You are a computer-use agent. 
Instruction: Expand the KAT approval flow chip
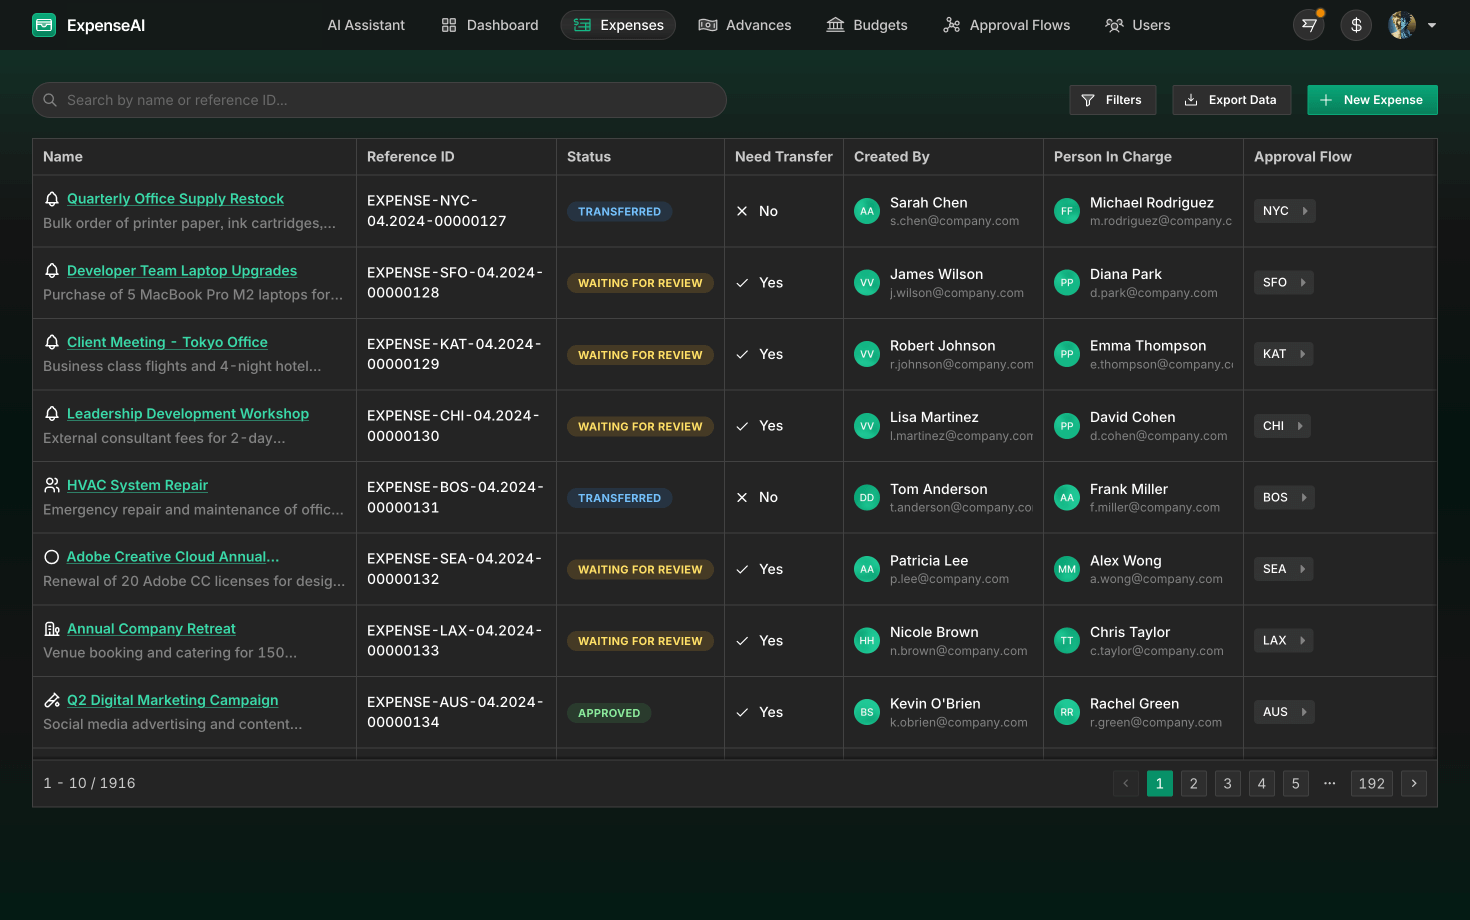click(1283, 354)
